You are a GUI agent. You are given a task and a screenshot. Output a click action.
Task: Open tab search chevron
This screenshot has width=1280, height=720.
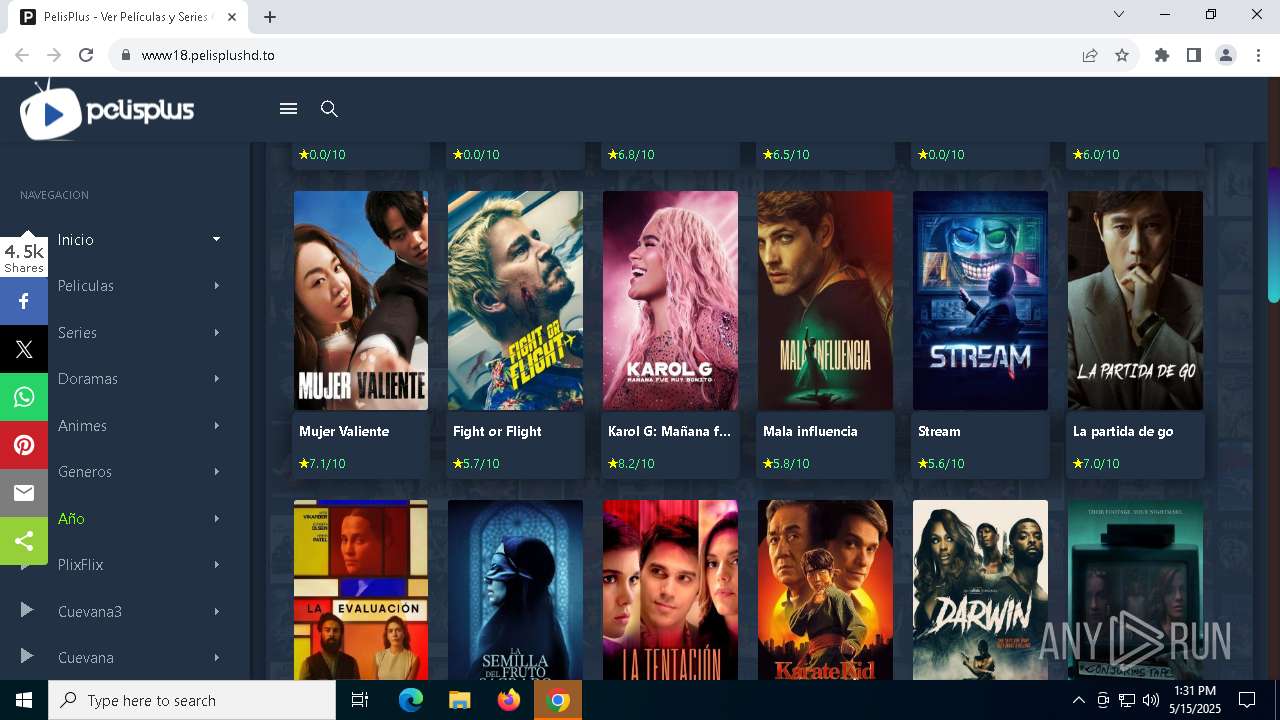1119,14
